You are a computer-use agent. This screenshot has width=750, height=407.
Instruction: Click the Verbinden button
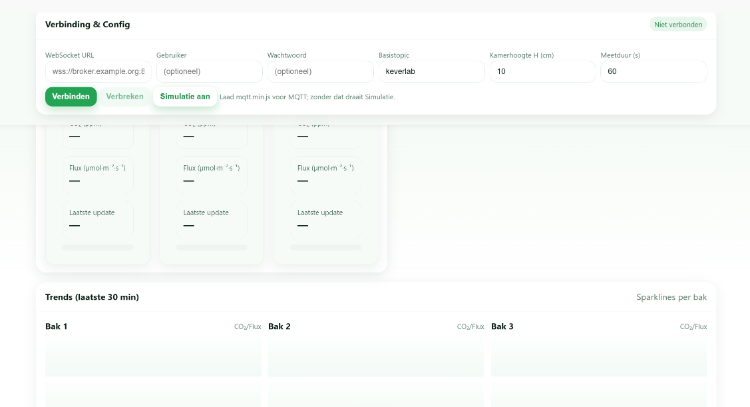tap(70, 97)
